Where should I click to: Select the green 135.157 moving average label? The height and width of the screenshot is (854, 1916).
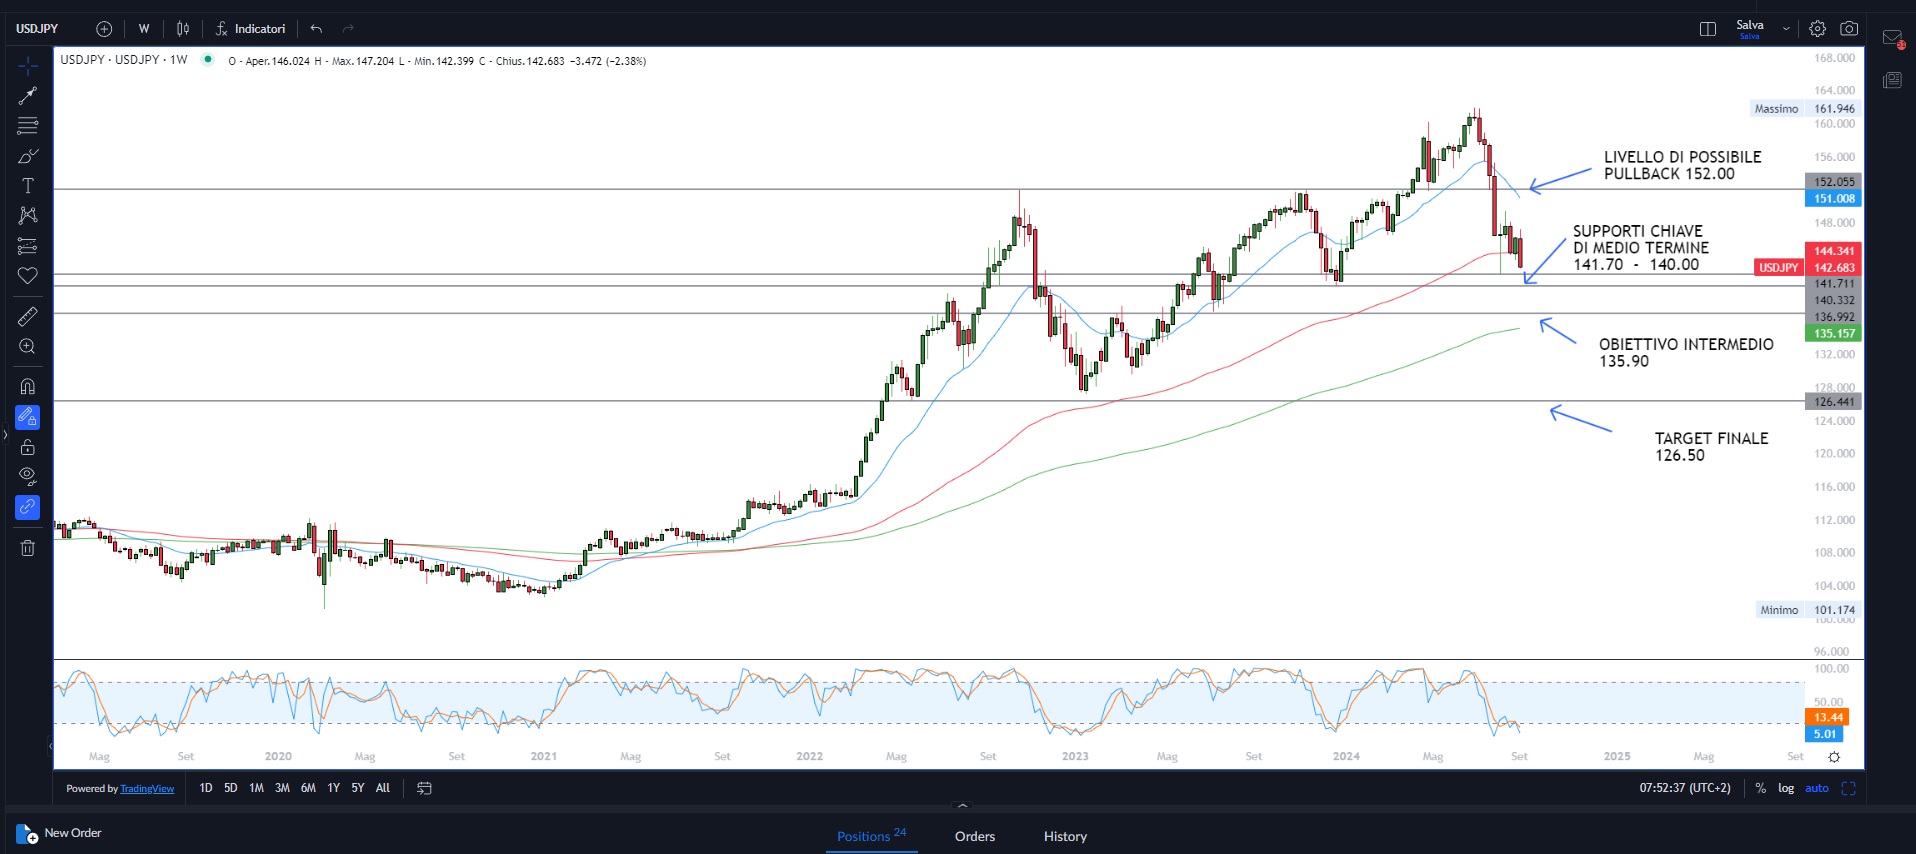point(1834,334)
